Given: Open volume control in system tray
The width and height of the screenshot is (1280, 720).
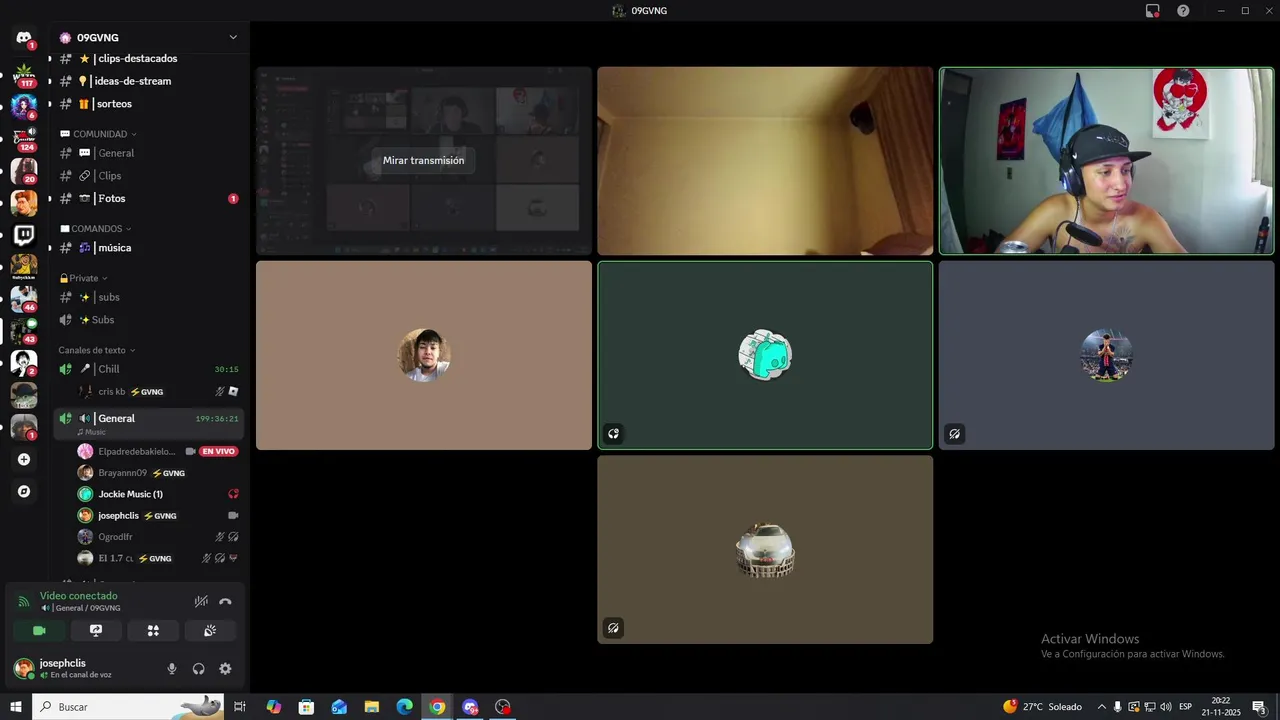Looking at the screenshot, I should 1166,707.
